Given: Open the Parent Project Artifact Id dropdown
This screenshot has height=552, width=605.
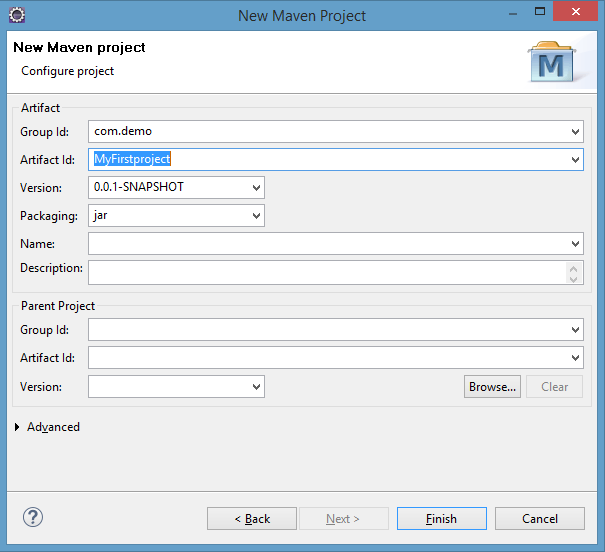Looking at the screenshot, I should point(575,358).
